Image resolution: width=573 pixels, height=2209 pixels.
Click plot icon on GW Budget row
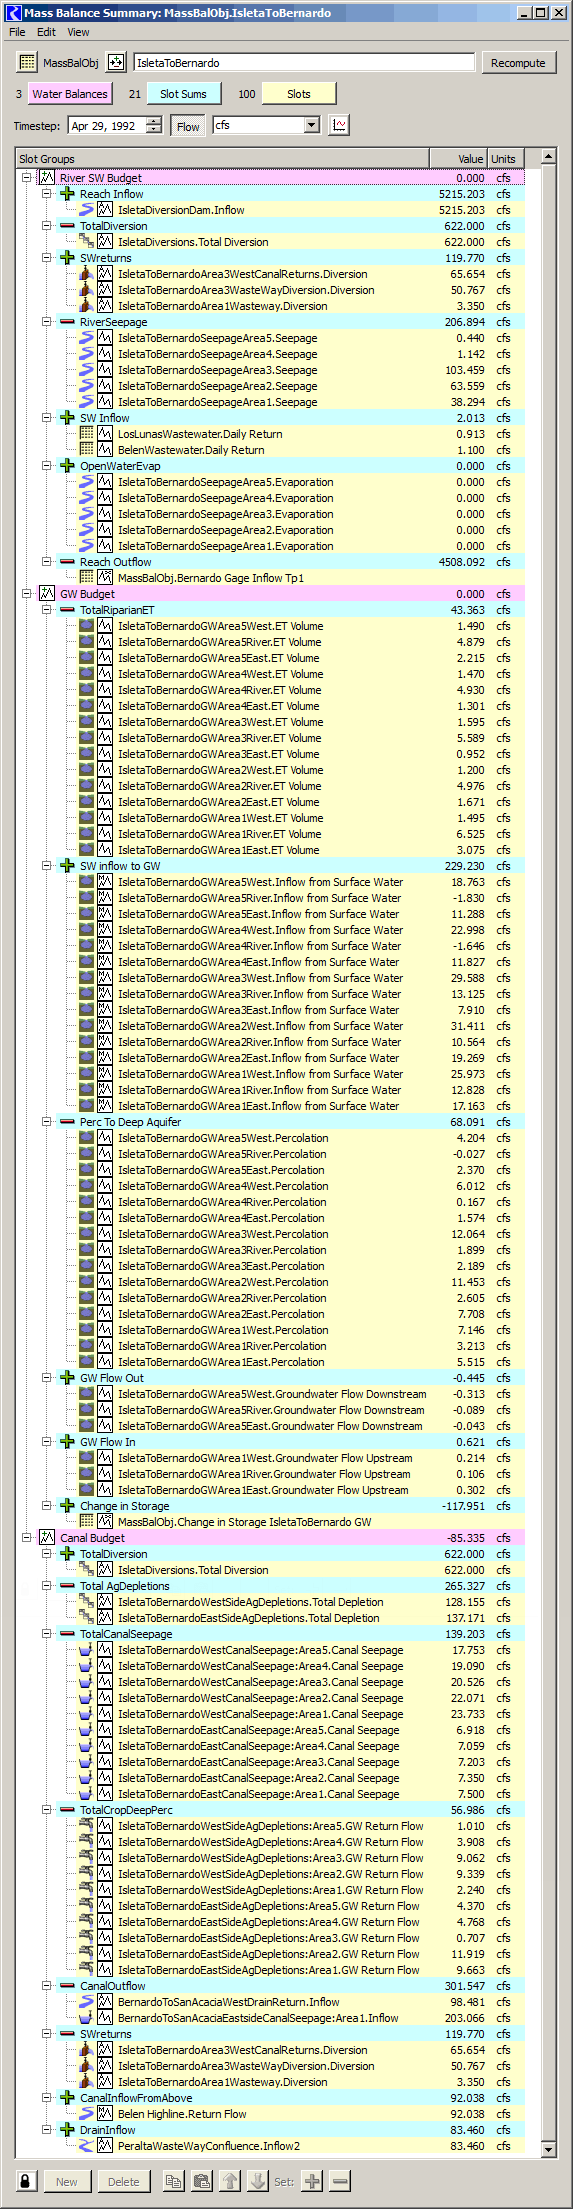46,594
